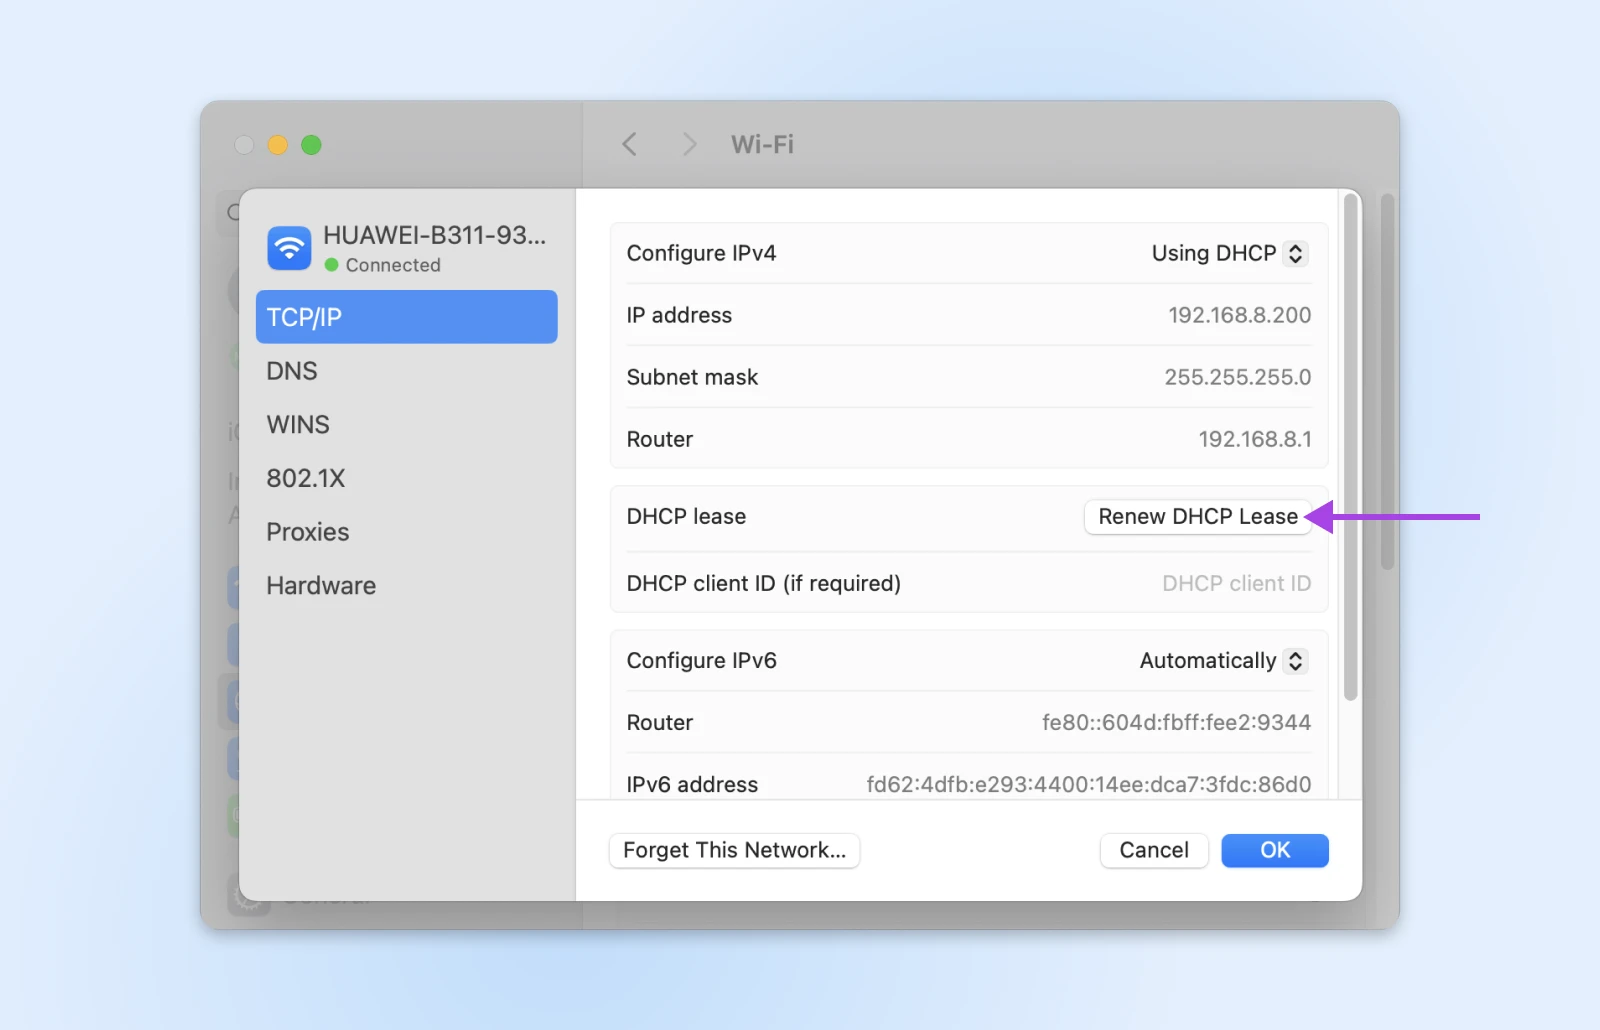
Task: Click the Wi-Fi network icon
Action: (x=289, y=248)
